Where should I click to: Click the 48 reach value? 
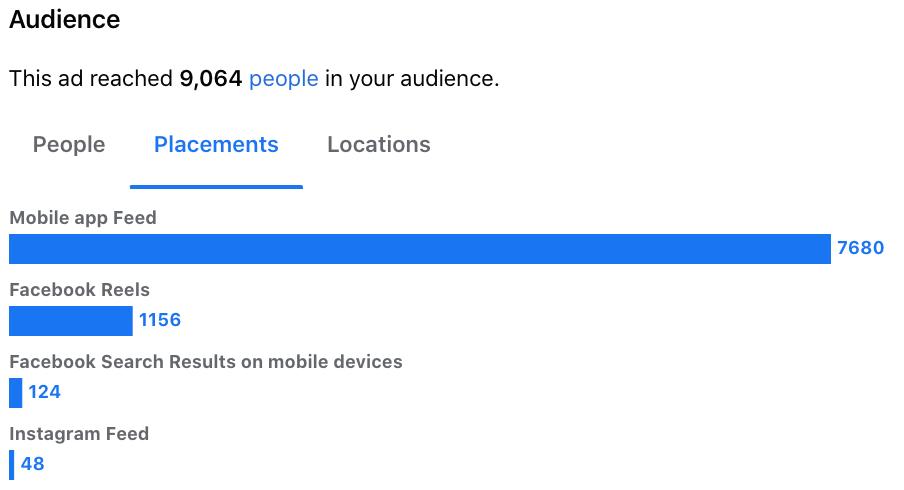click(x=33, y=465)
